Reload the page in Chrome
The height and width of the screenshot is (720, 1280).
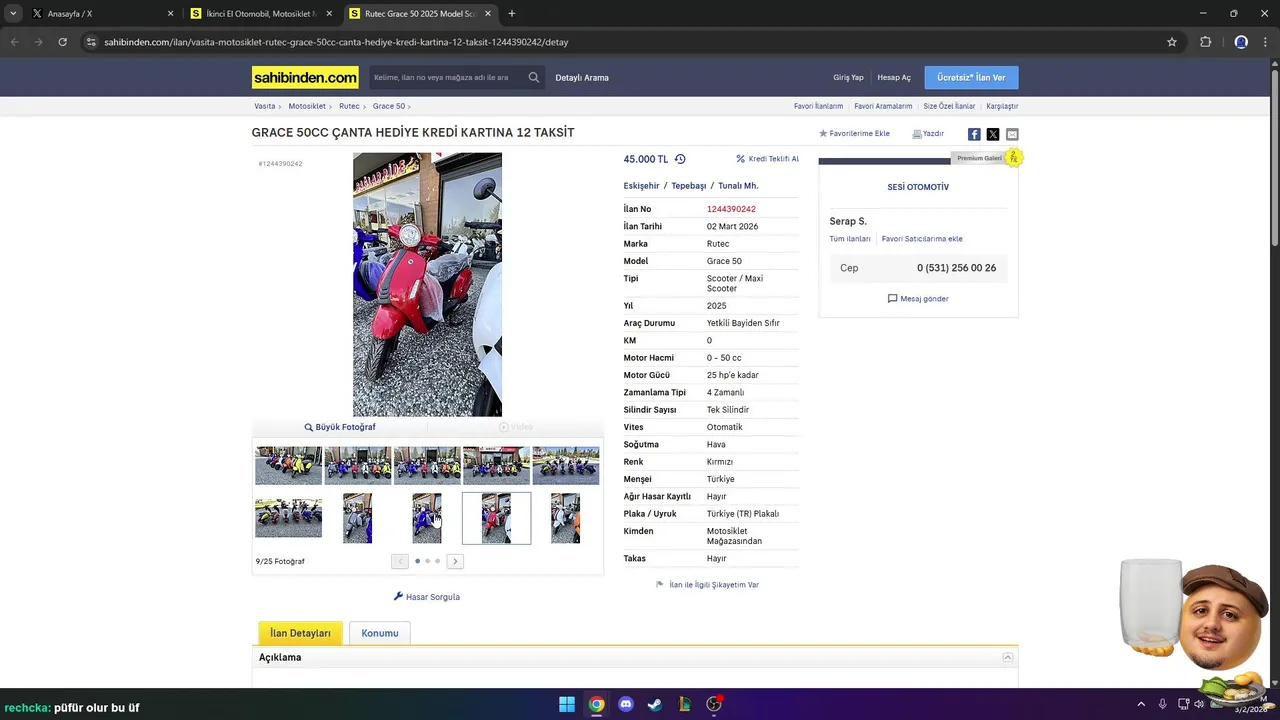click(x=62, y=42)
